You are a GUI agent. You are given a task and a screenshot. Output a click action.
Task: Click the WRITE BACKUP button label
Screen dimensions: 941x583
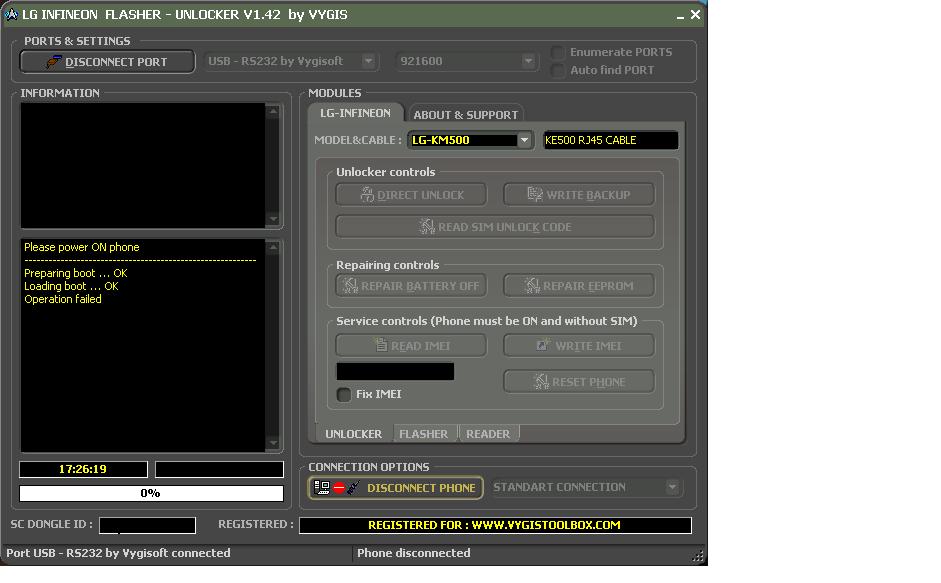pyautogui.click(x=588, y=195)
